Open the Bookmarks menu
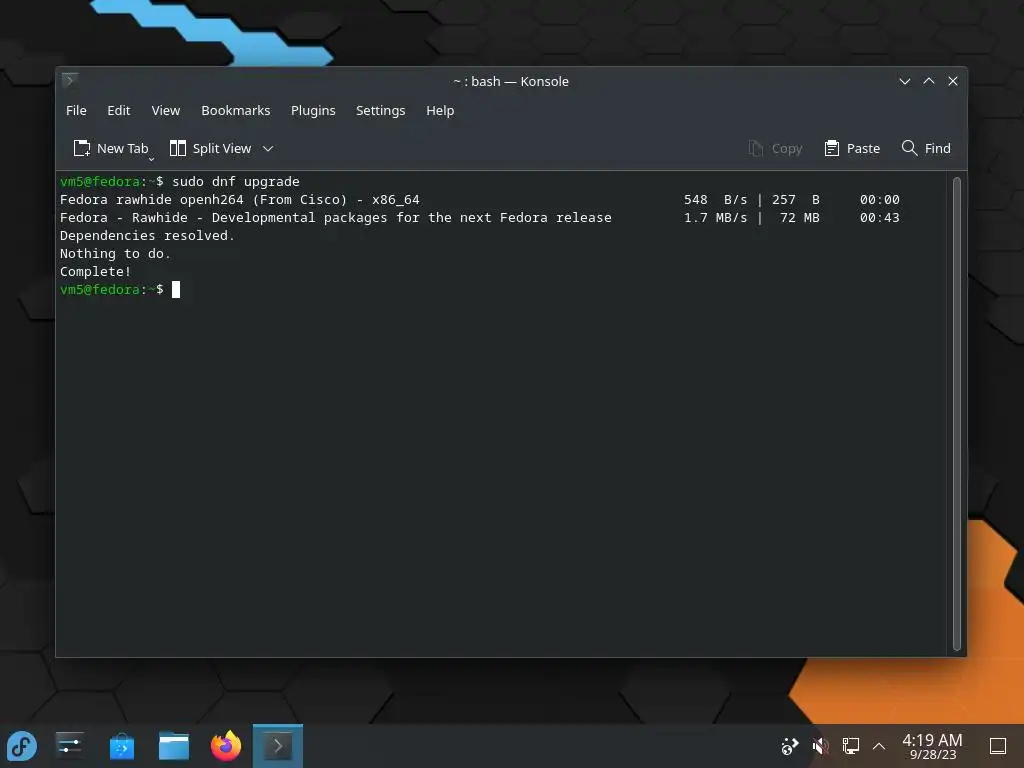Screen dimensions: 1024x768 235,110
